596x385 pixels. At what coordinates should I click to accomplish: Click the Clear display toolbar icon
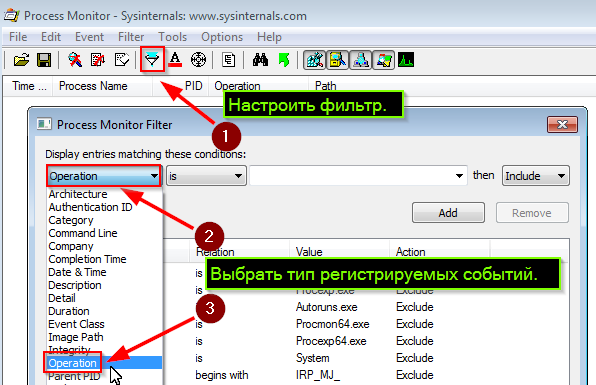pos(122,60)
